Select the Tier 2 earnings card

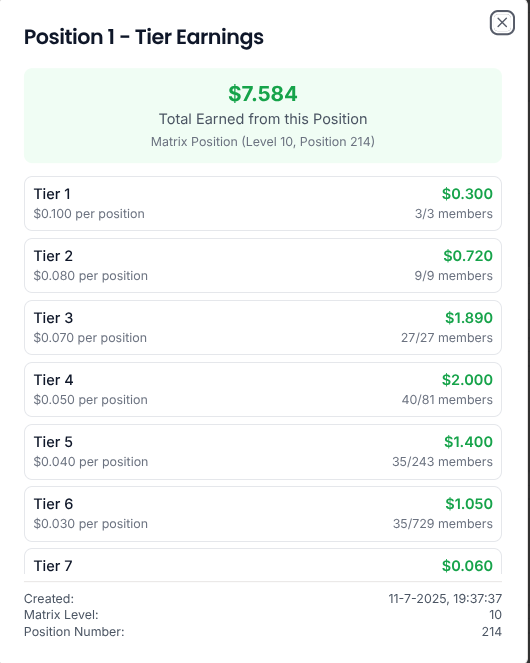click(263, 266)
